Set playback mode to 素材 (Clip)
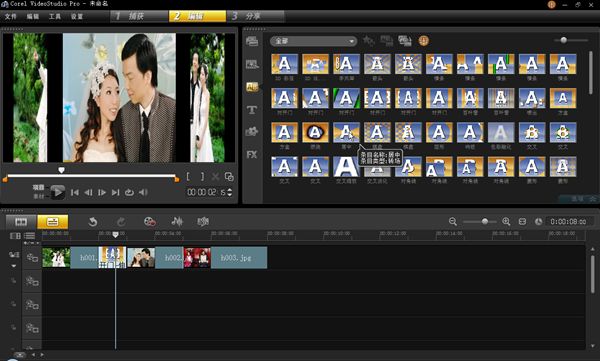The image size is (600, 361). (38, 196)
